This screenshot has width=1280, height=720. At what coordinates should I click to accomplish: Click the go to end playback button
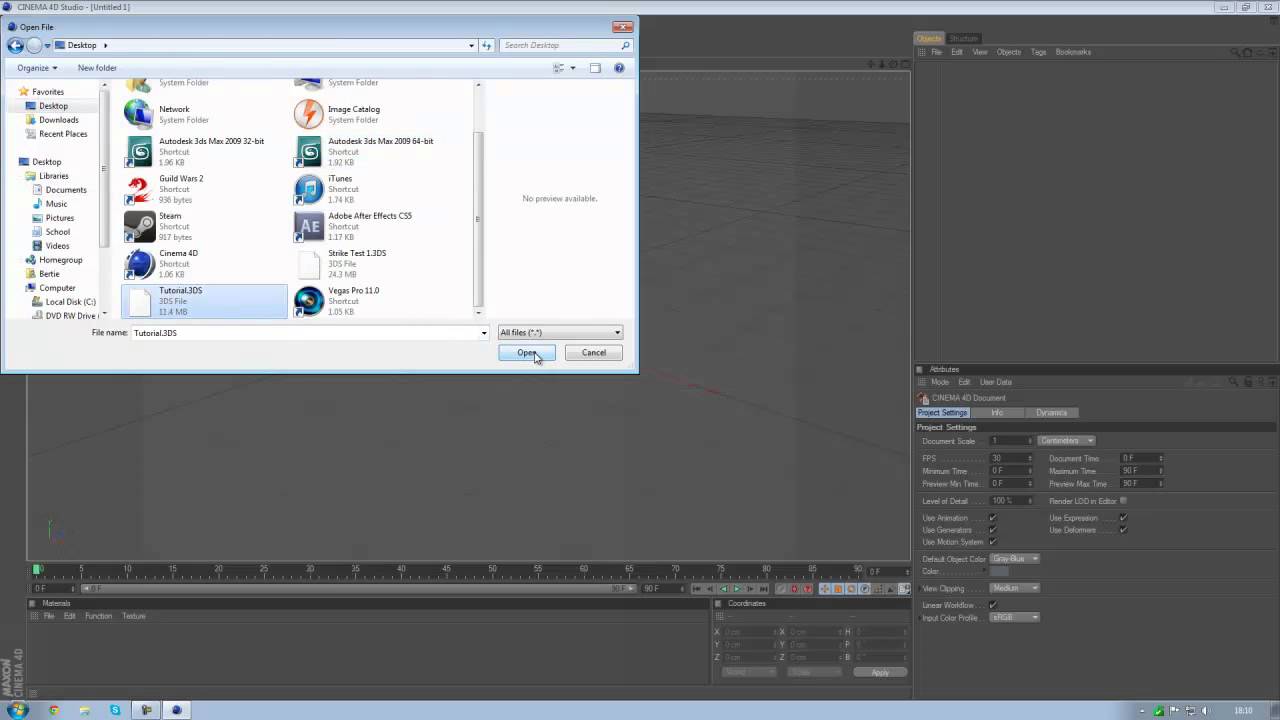763,588
